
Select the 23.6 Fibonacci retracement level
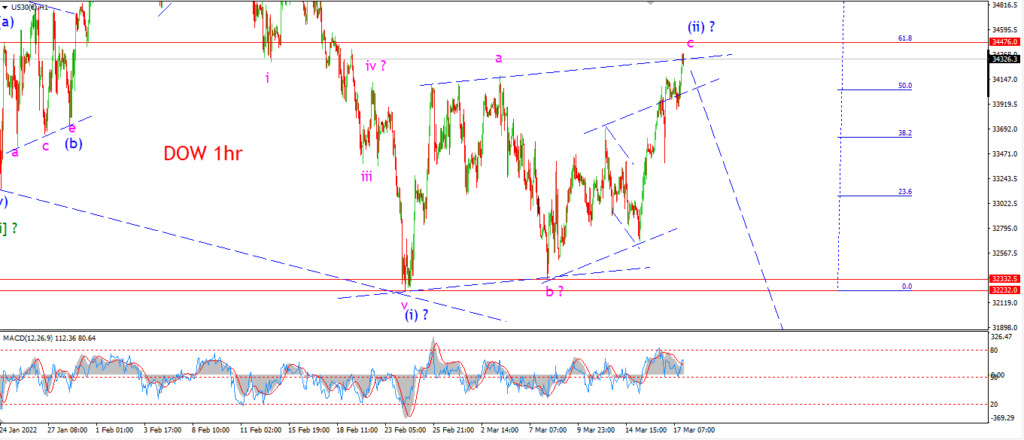pos(905,192)
